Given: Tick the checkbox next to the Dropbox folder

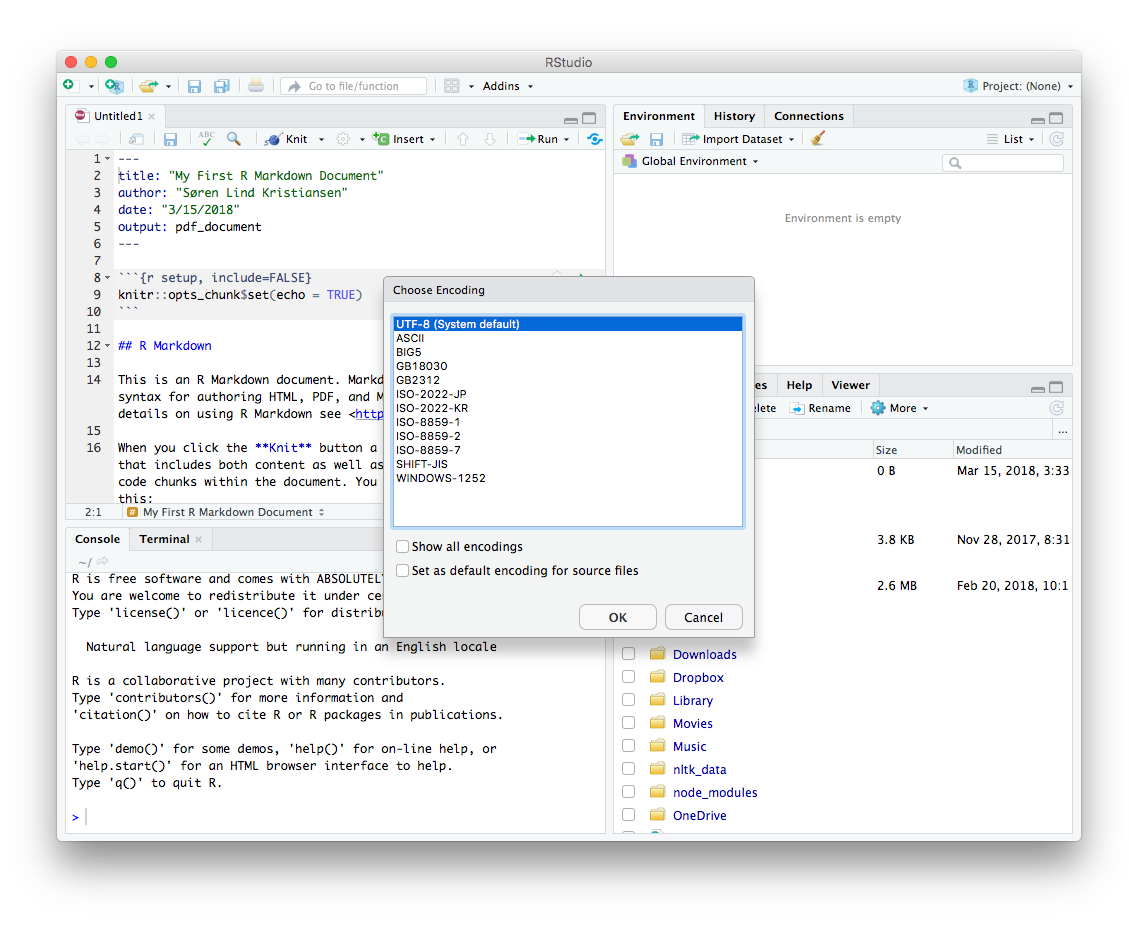Looking at the screenshot, I should coord(628,676).
